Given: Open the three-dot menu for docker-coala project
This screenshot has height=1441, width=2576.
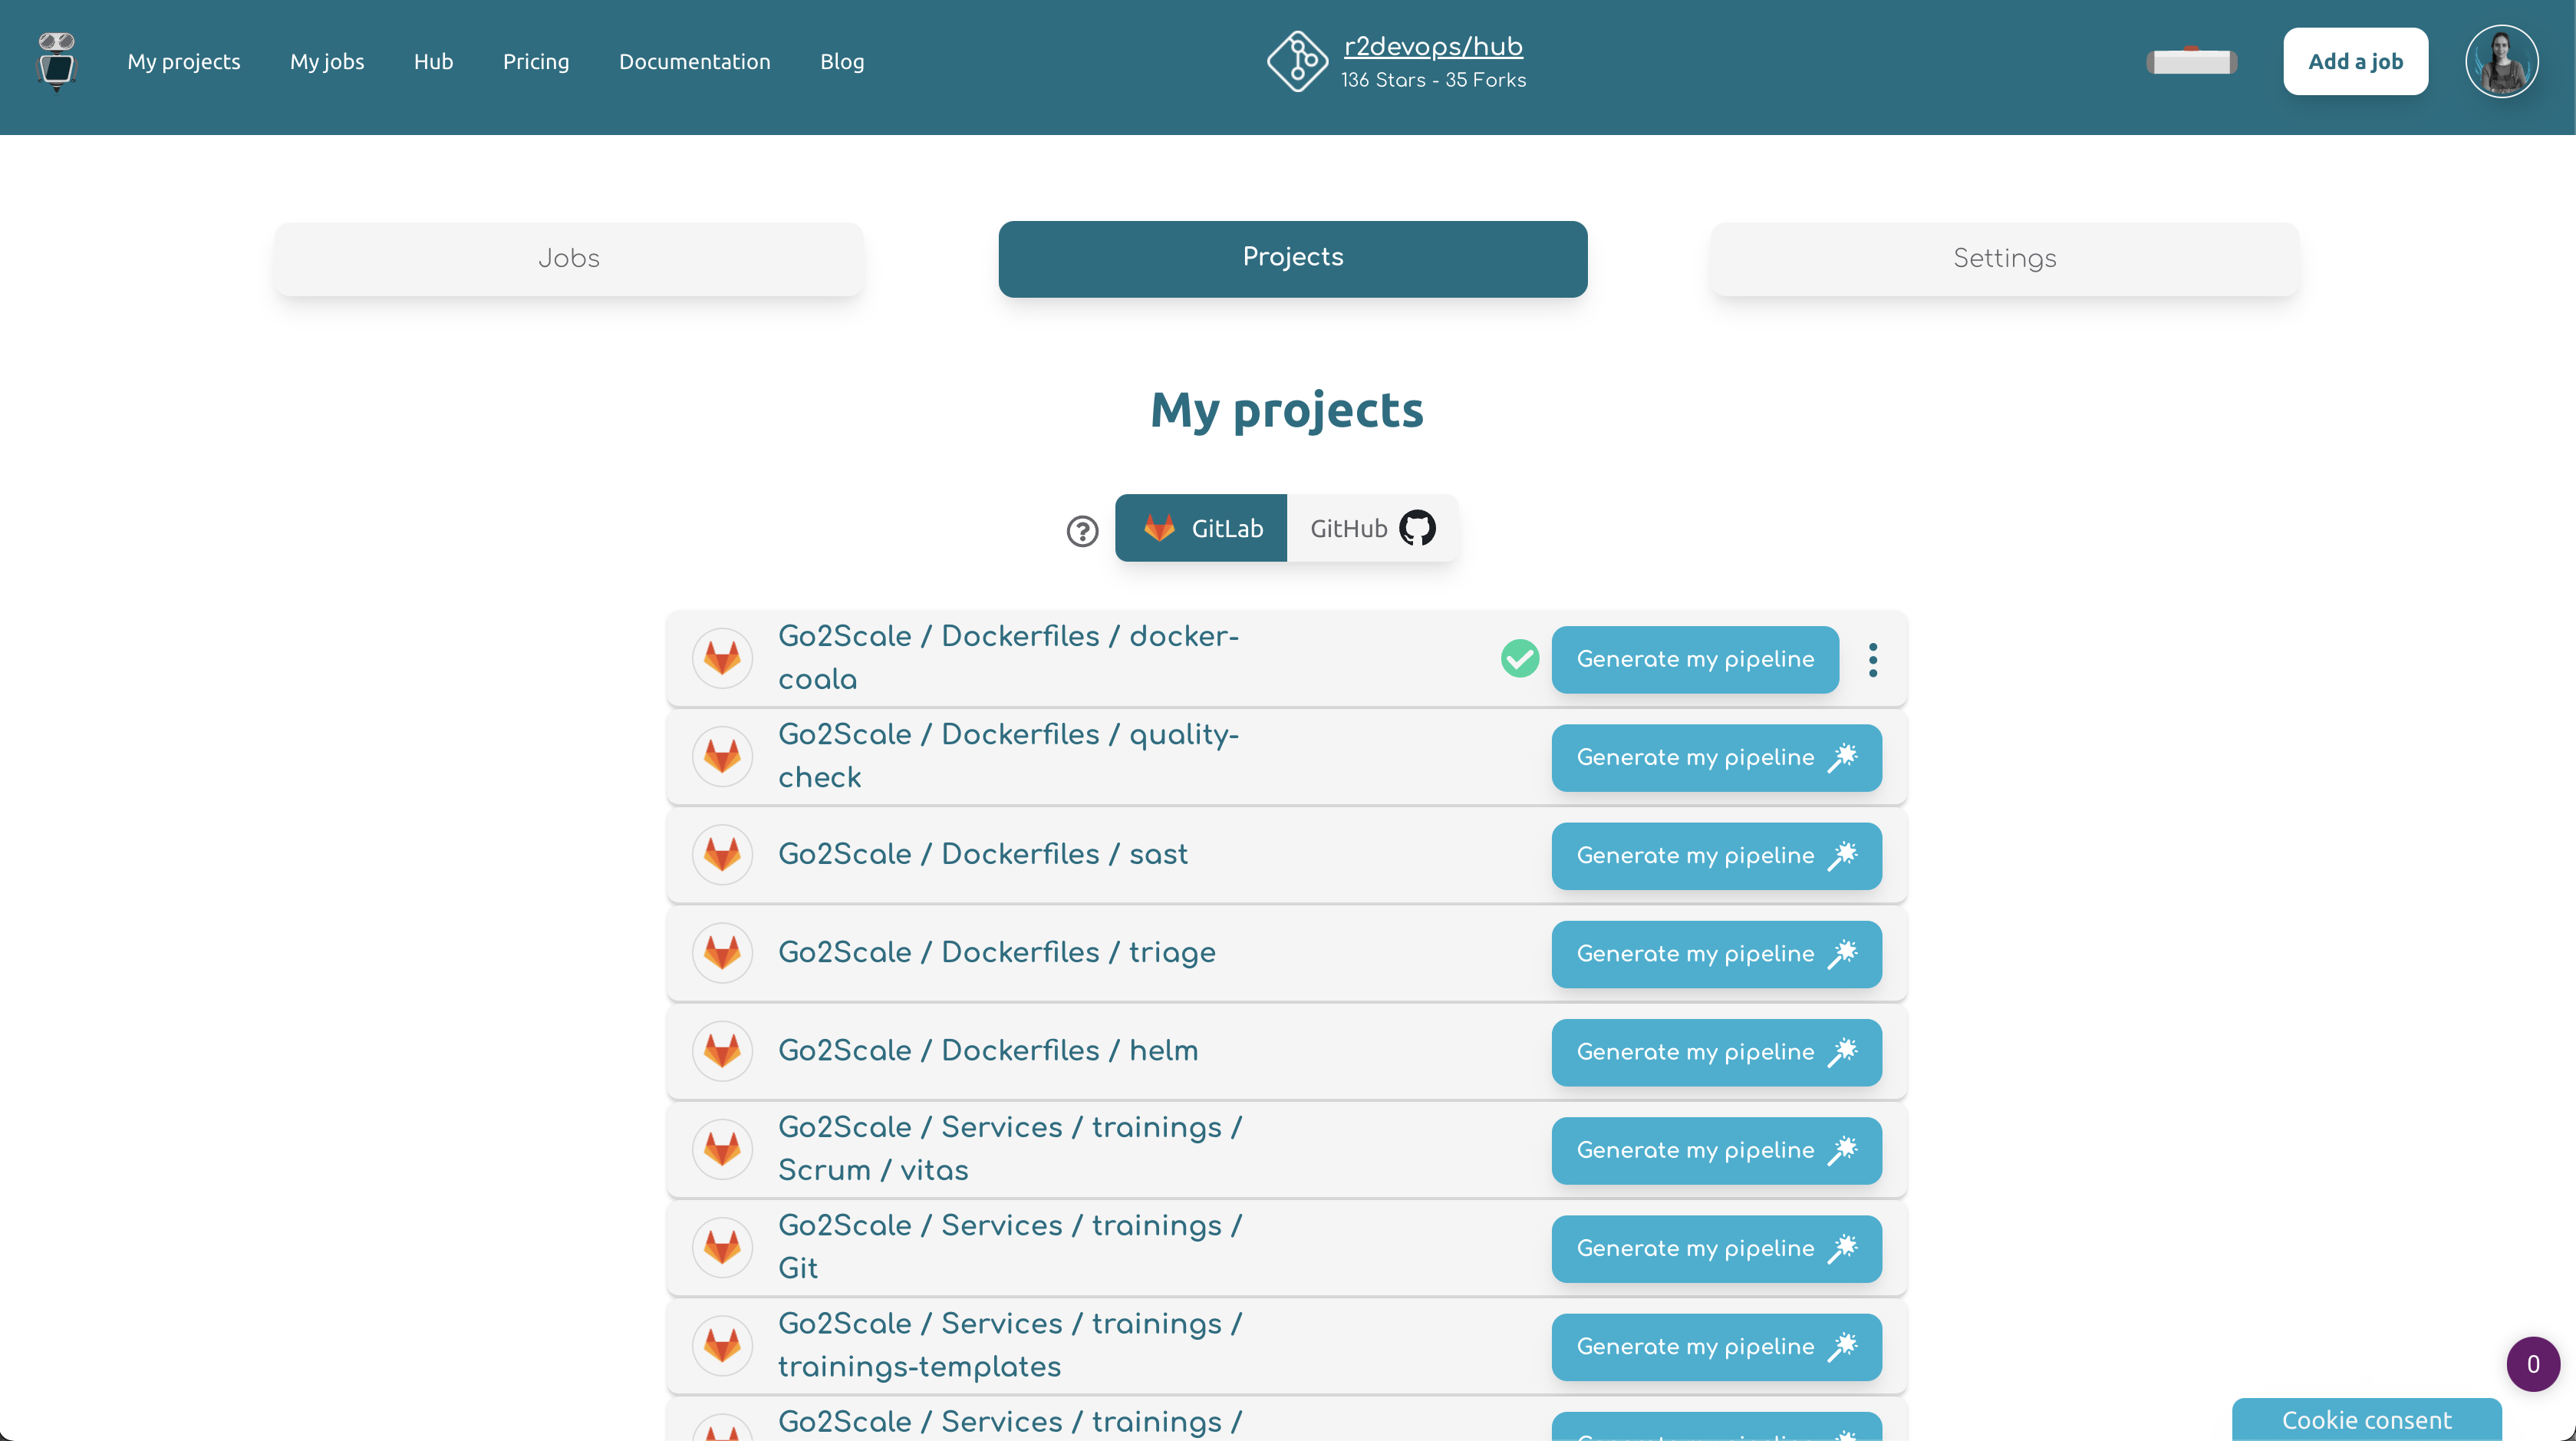Looking at the screenshot, I should 1873,658.
